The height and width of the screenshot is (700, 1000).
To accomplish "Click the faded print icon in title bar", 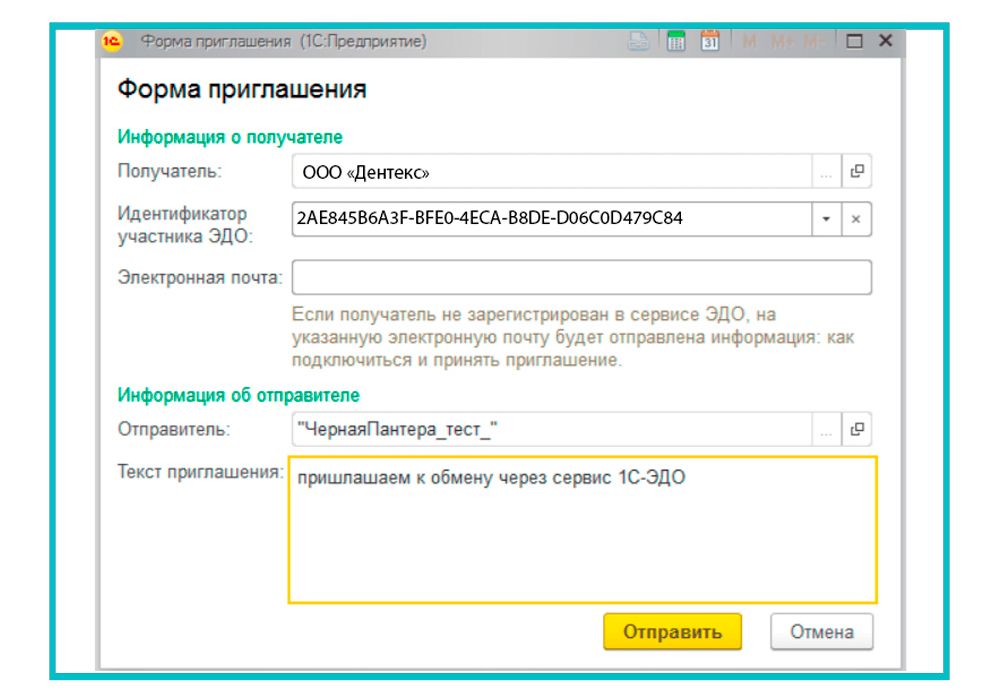I will [x=638, y=41].
